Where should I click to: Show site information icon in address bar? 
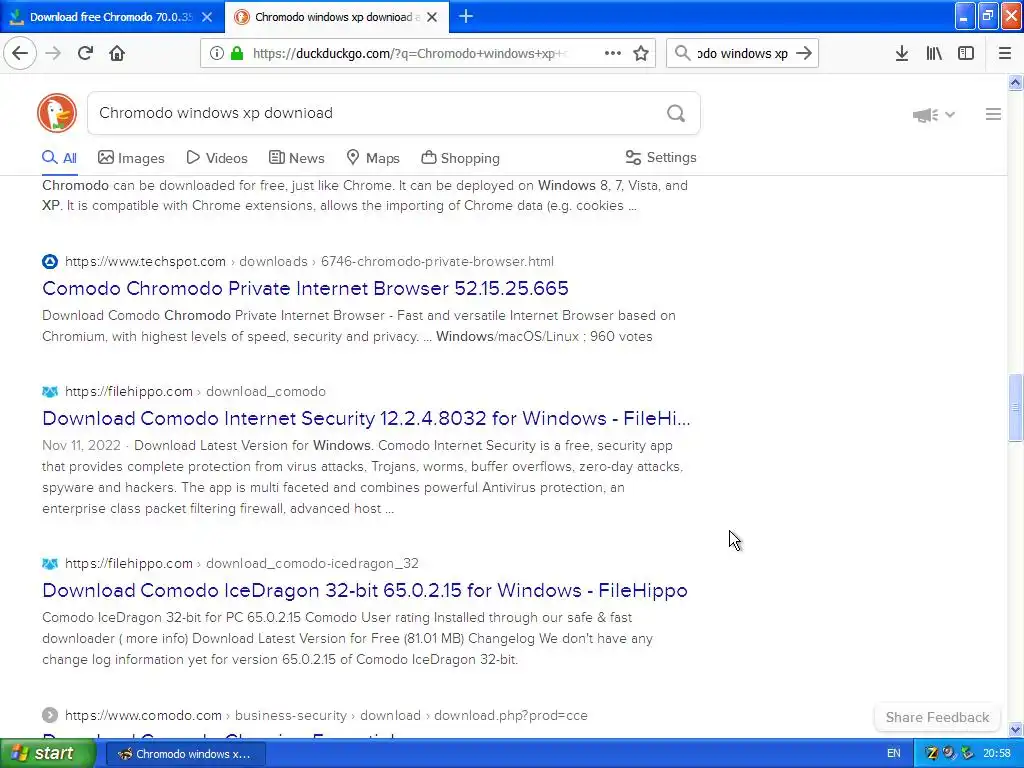217,53
